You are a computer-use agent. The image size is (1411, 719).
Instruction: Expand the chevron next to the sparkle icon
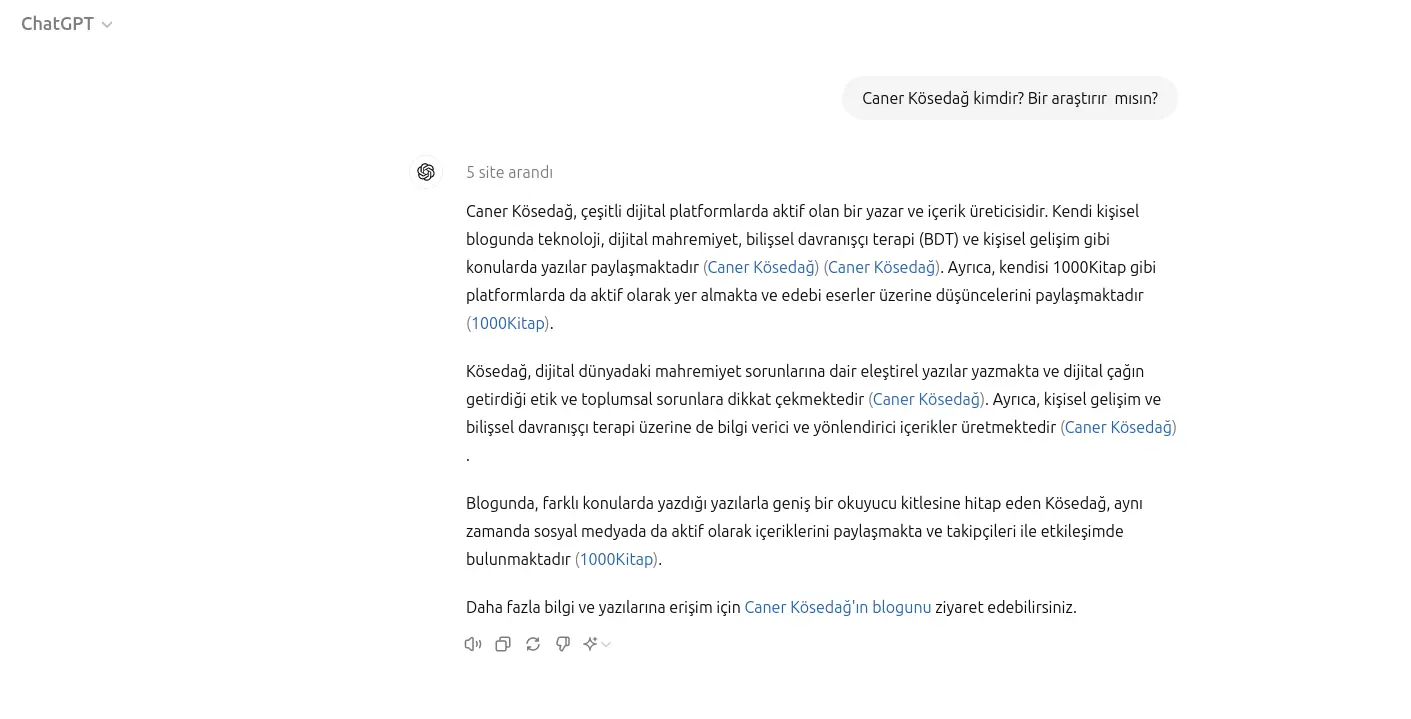click(x=606, y=644)
